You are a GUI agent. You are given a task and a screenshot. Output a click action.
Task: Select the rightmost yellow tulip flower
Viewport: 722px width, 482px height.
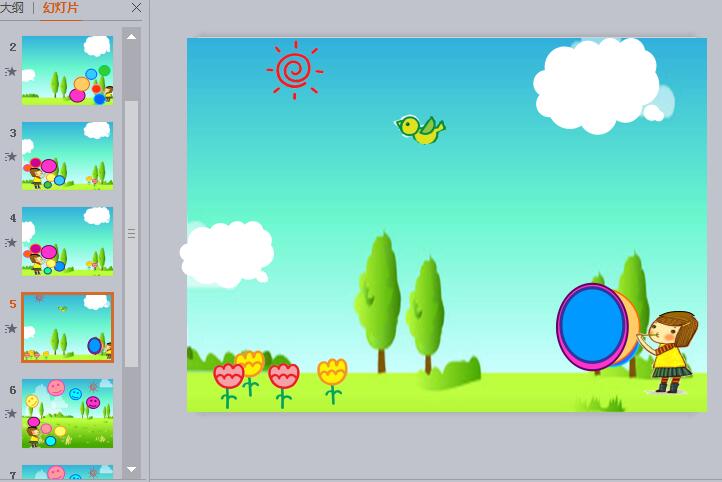(332, 381)
